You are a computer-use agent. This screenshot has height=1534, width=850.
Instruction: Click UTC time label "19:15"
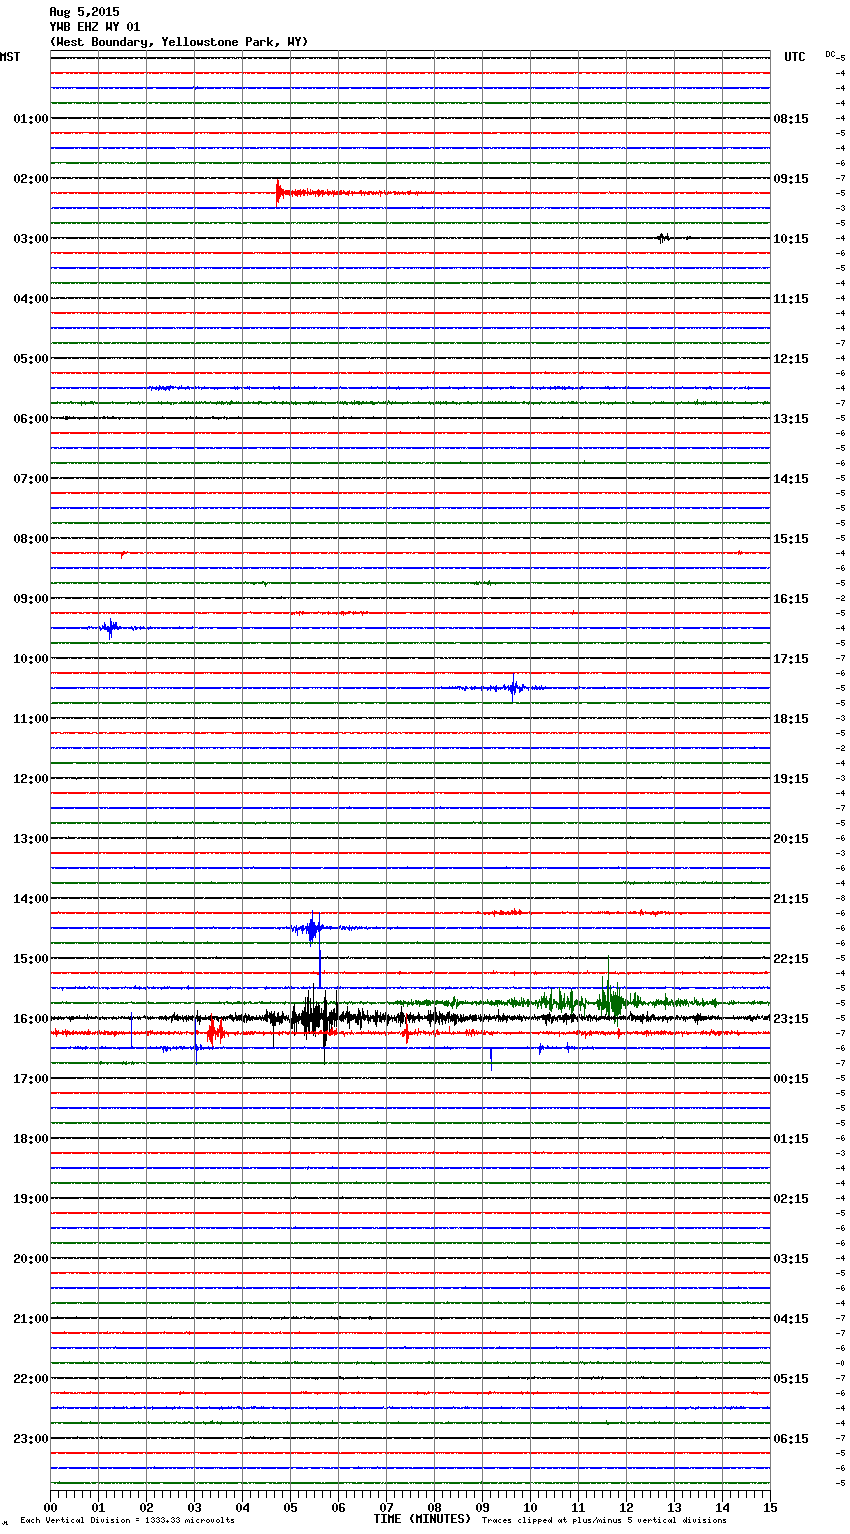pos(791,779)
